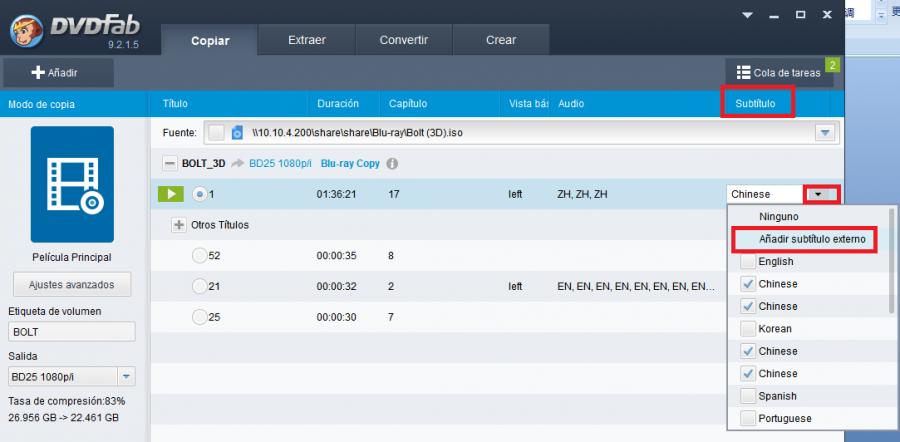Open the Chinese subtitle dropdown arrow
900x442 pixels.
click(820, 194)
